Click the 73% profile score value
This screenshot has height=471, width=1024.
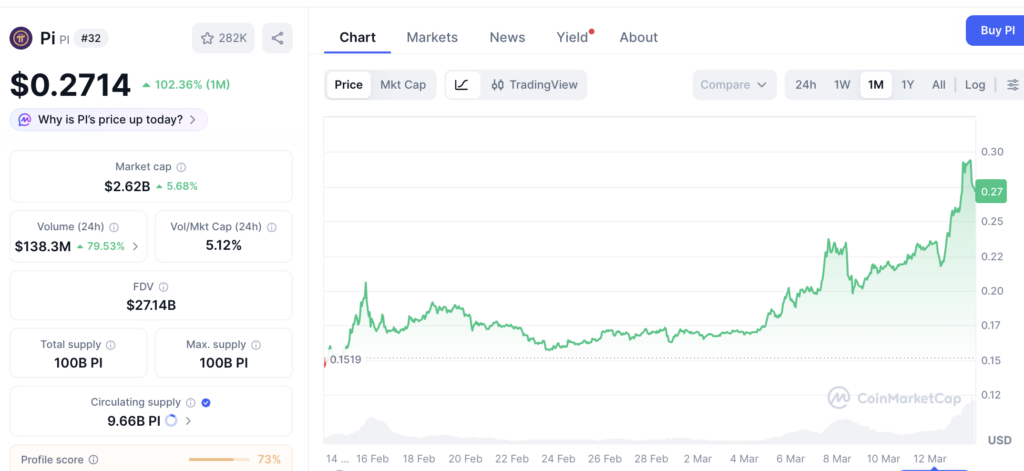click(269, 460)
